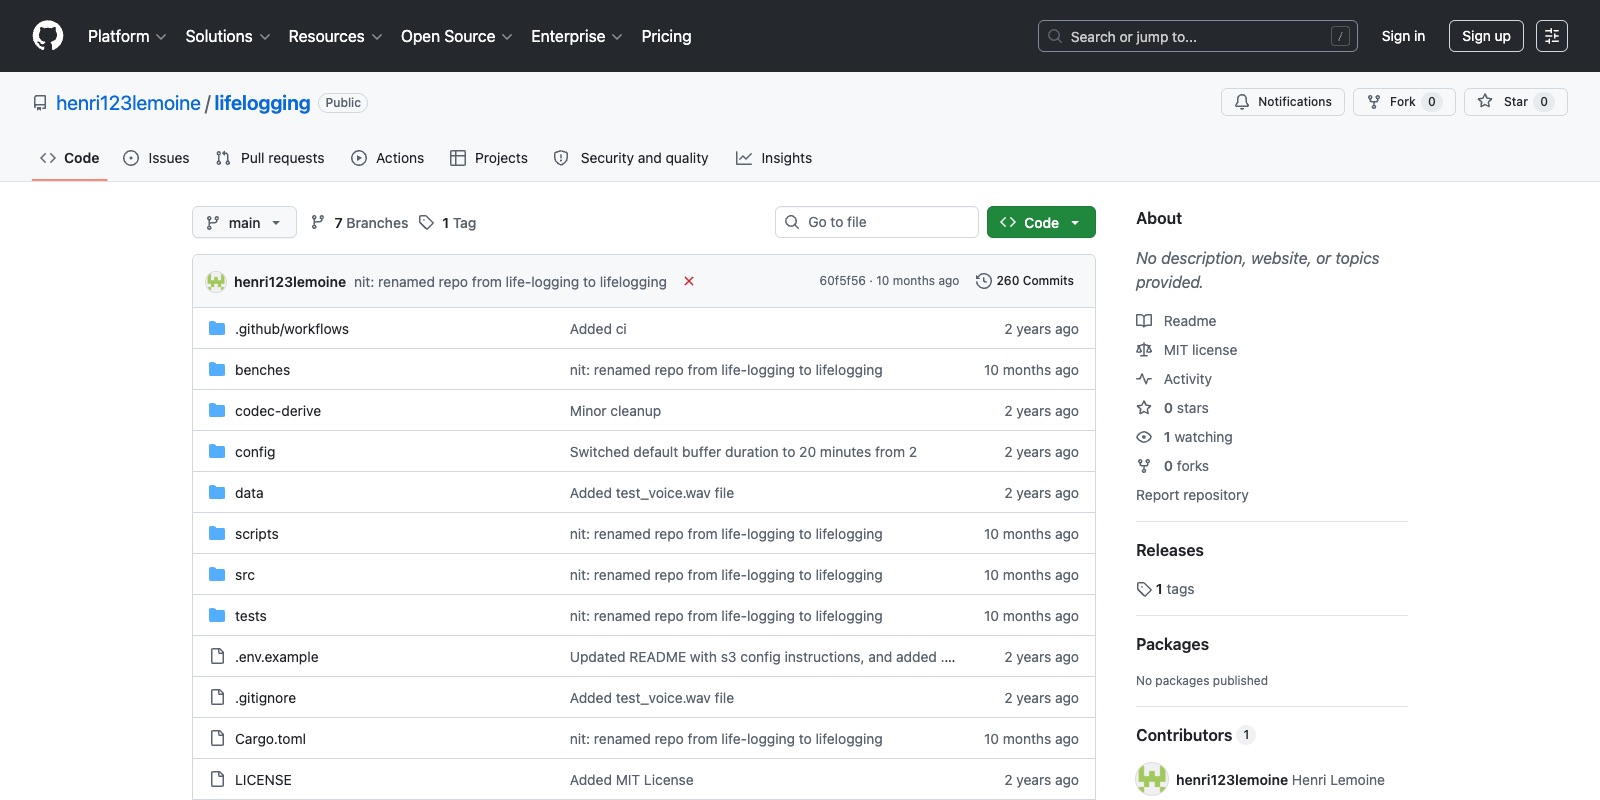The height and width of the screenshot is (800, 1600).
Task: Click the Fork icon
Action: pos(1374,102)
